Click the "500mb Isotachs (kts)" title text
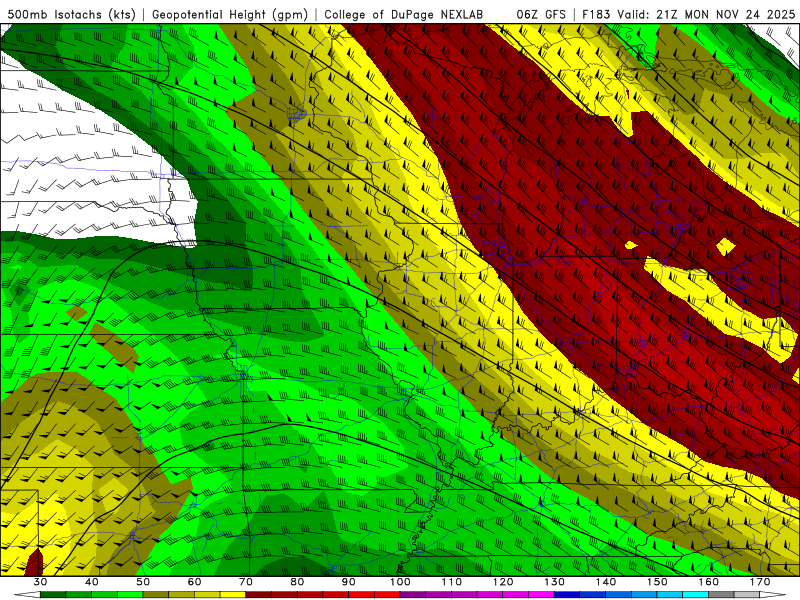 (72, 14)
